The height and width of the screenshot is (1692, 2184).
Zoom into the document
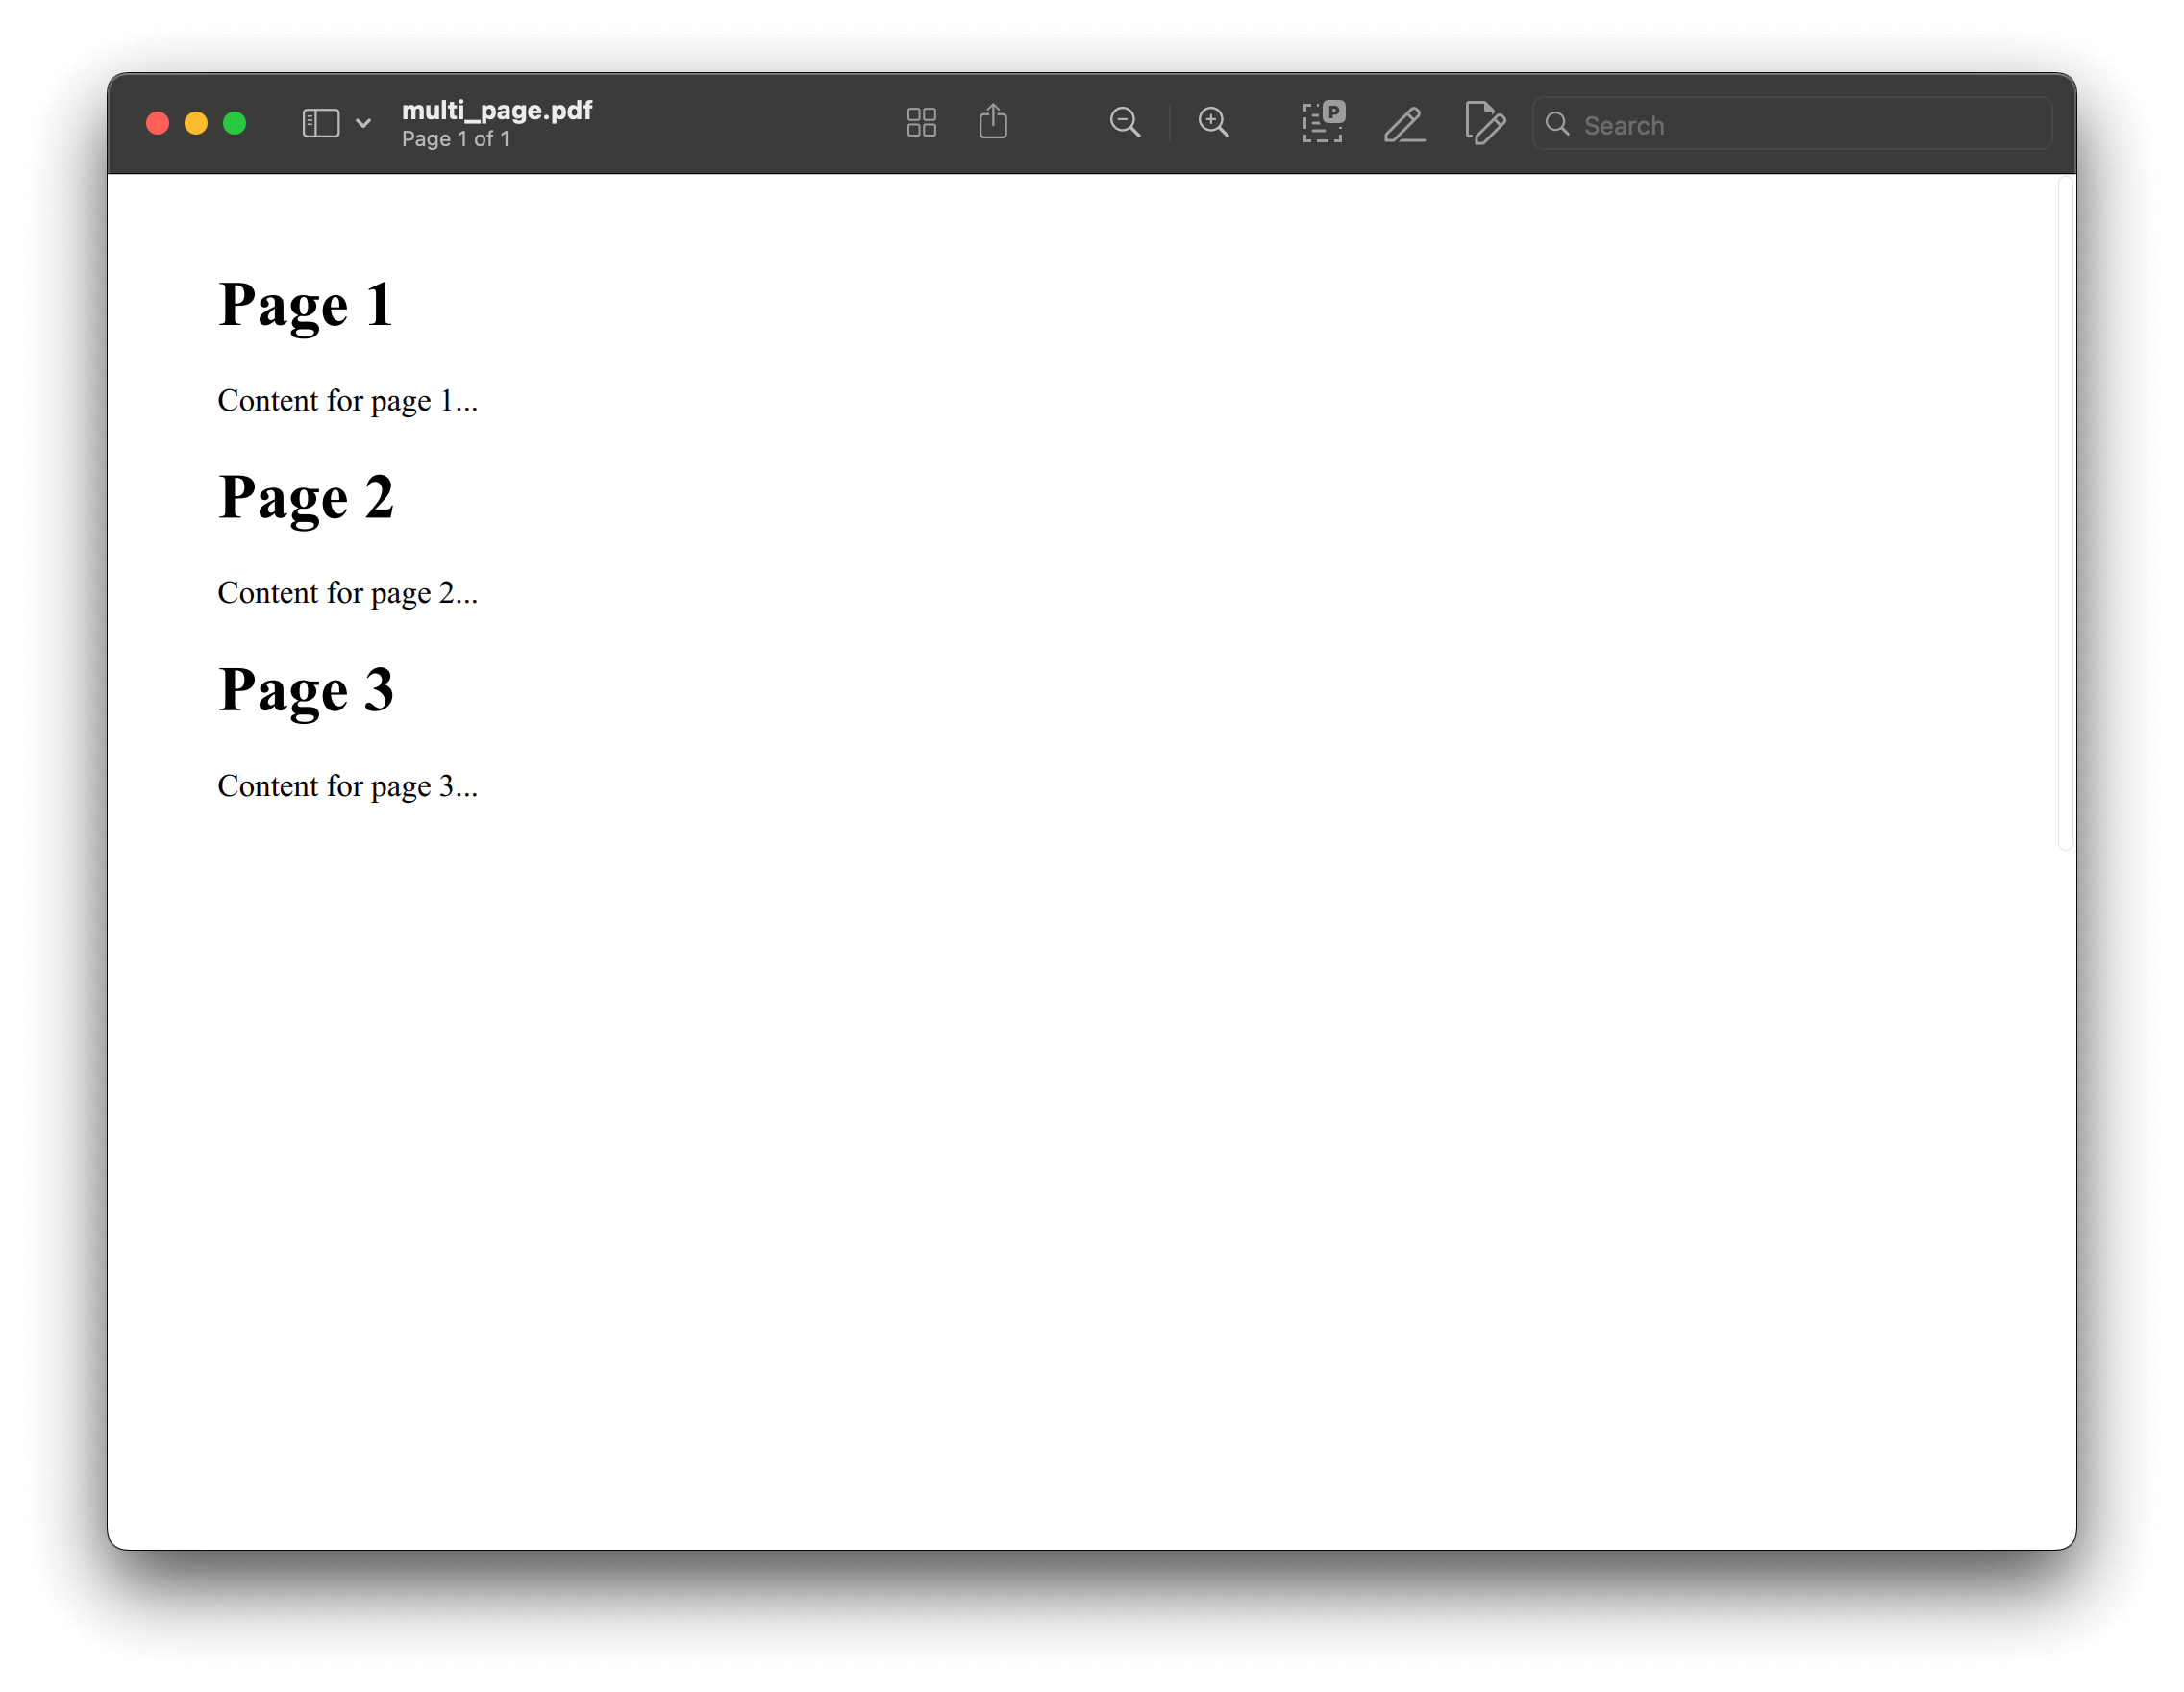(x=1213, y=122)
